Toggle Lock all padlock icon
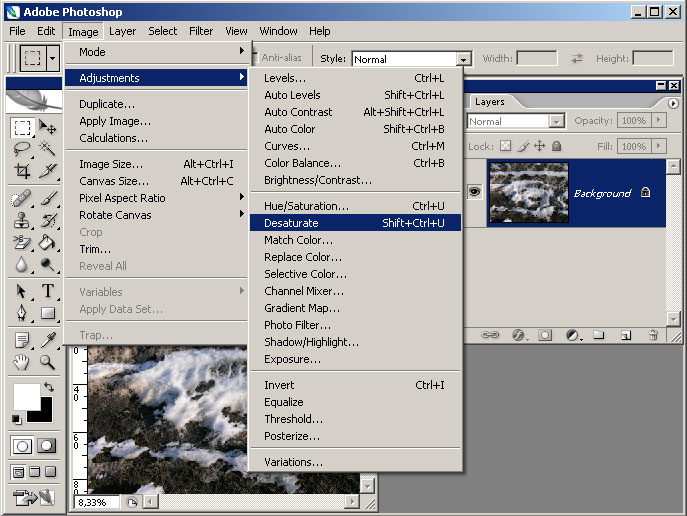The image size is (687, 516). click(556, 146)
